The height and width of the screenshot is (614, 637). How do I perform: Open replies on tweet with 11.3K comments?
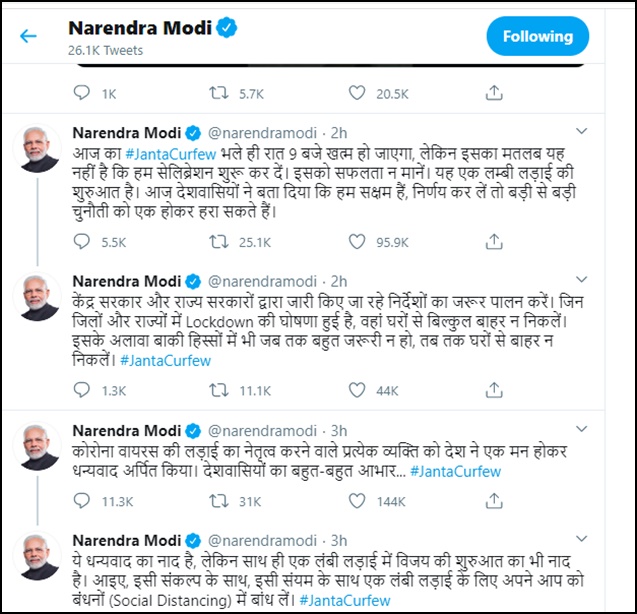coord(81,501)
